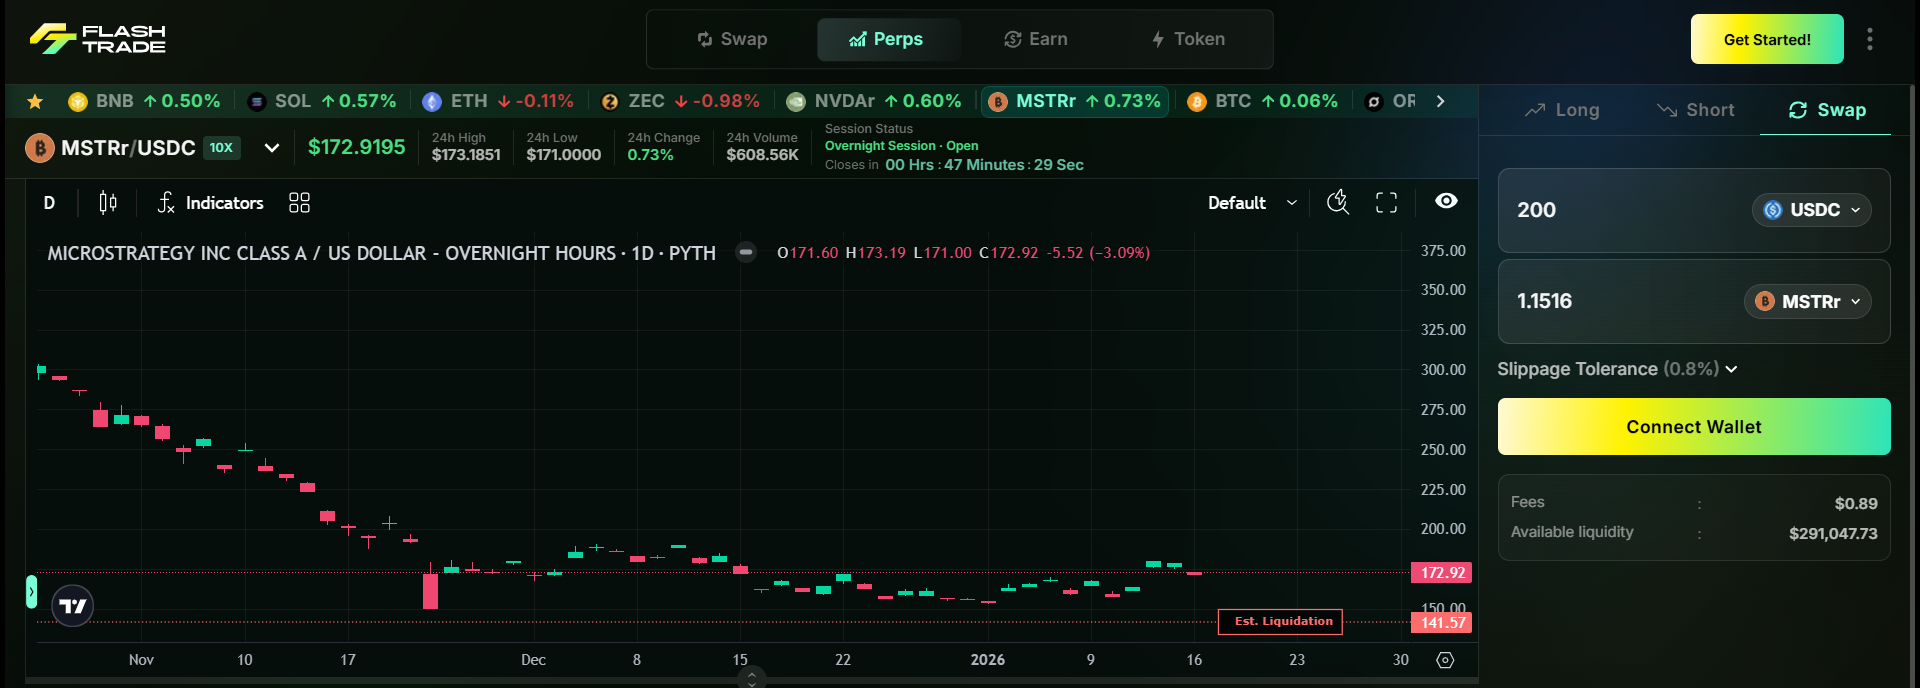Open the vertical three-dot menu
1920x688 pixels.
click(x=1869, y=39)
